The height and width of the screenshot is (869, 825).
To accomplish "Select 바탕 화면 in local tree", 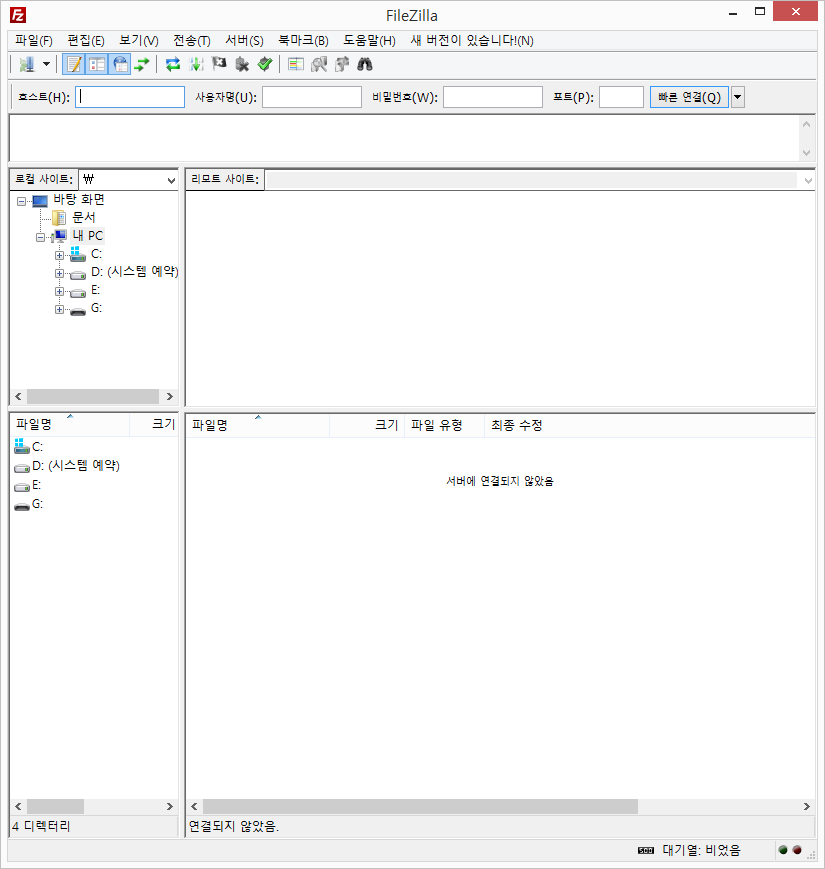I will [x=79, y=200].
